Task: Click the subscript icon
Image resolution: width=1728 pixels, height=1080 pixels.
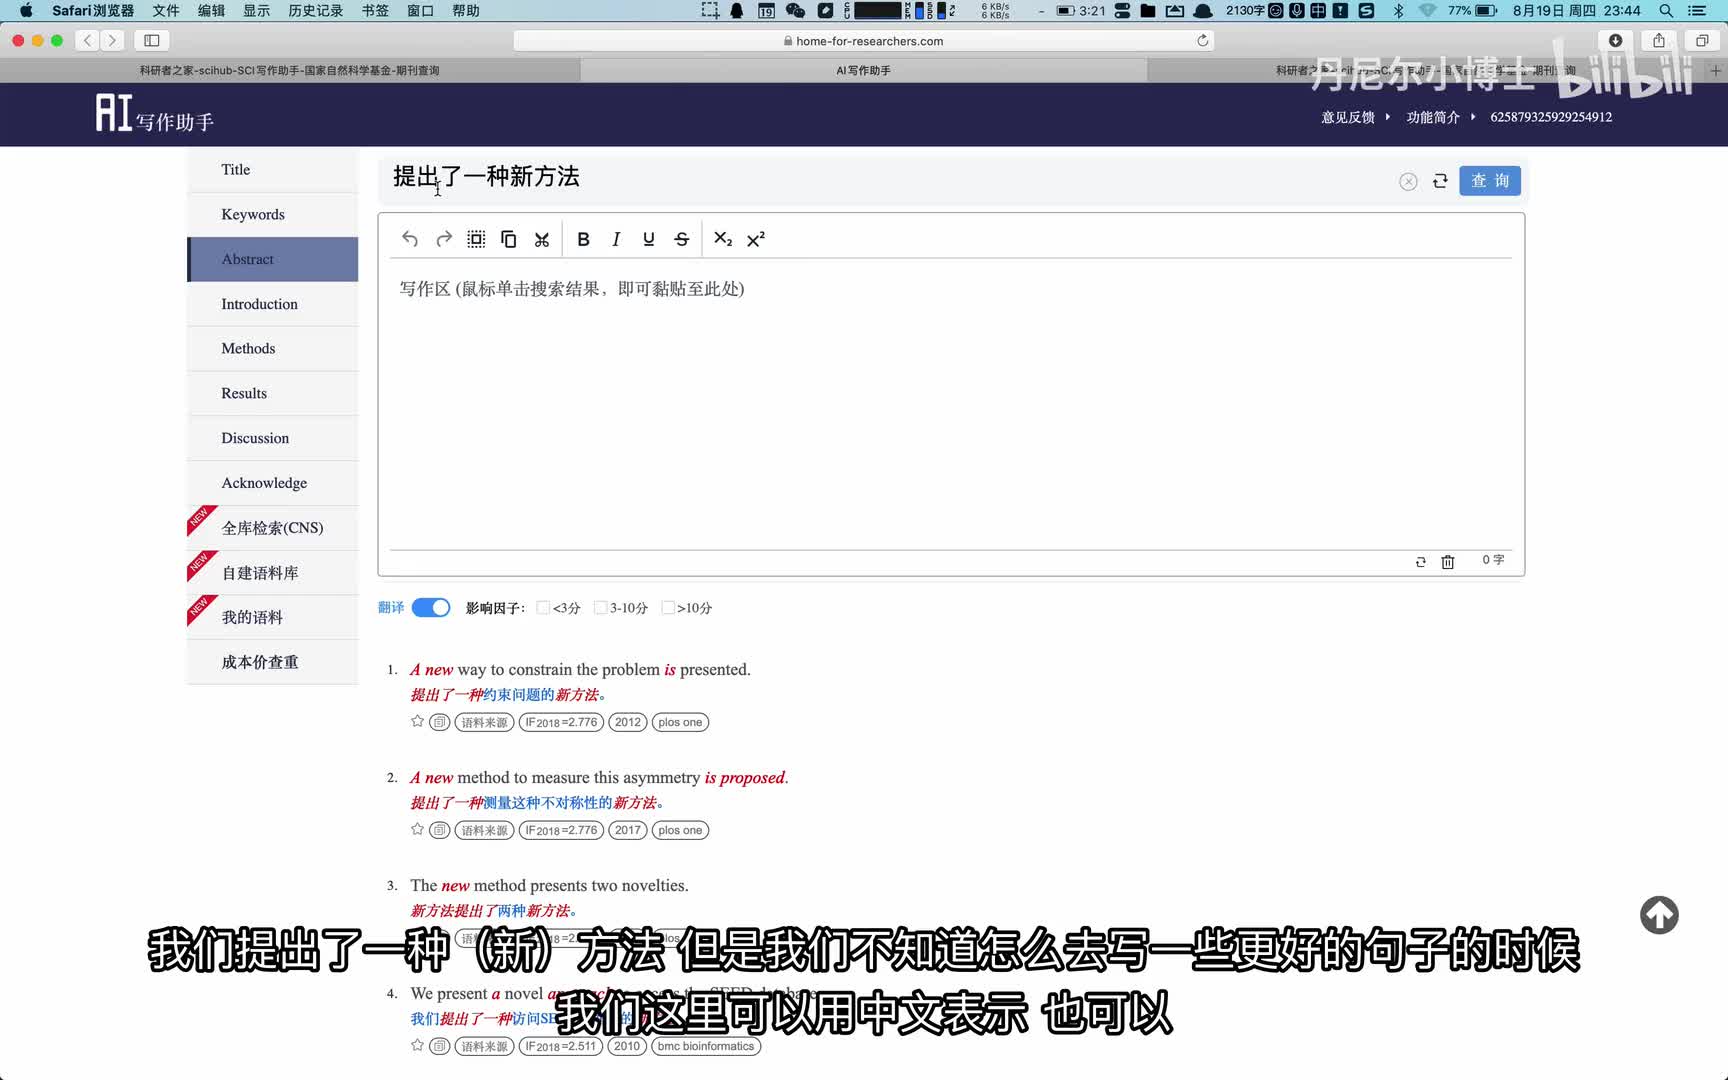Action: point(723,239)
